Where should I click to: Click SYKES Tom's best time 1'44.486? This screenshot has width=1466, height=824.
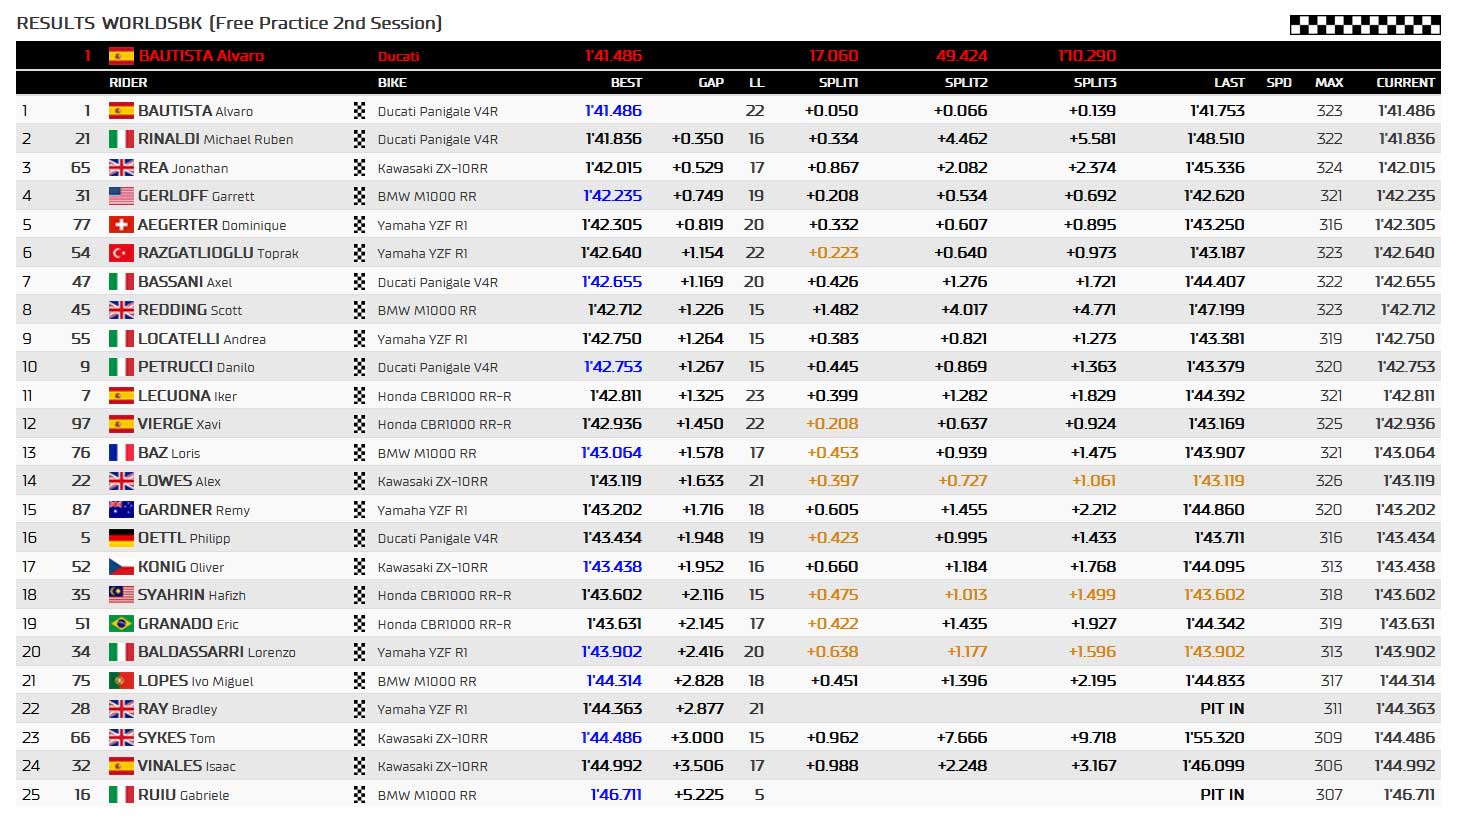611,738
